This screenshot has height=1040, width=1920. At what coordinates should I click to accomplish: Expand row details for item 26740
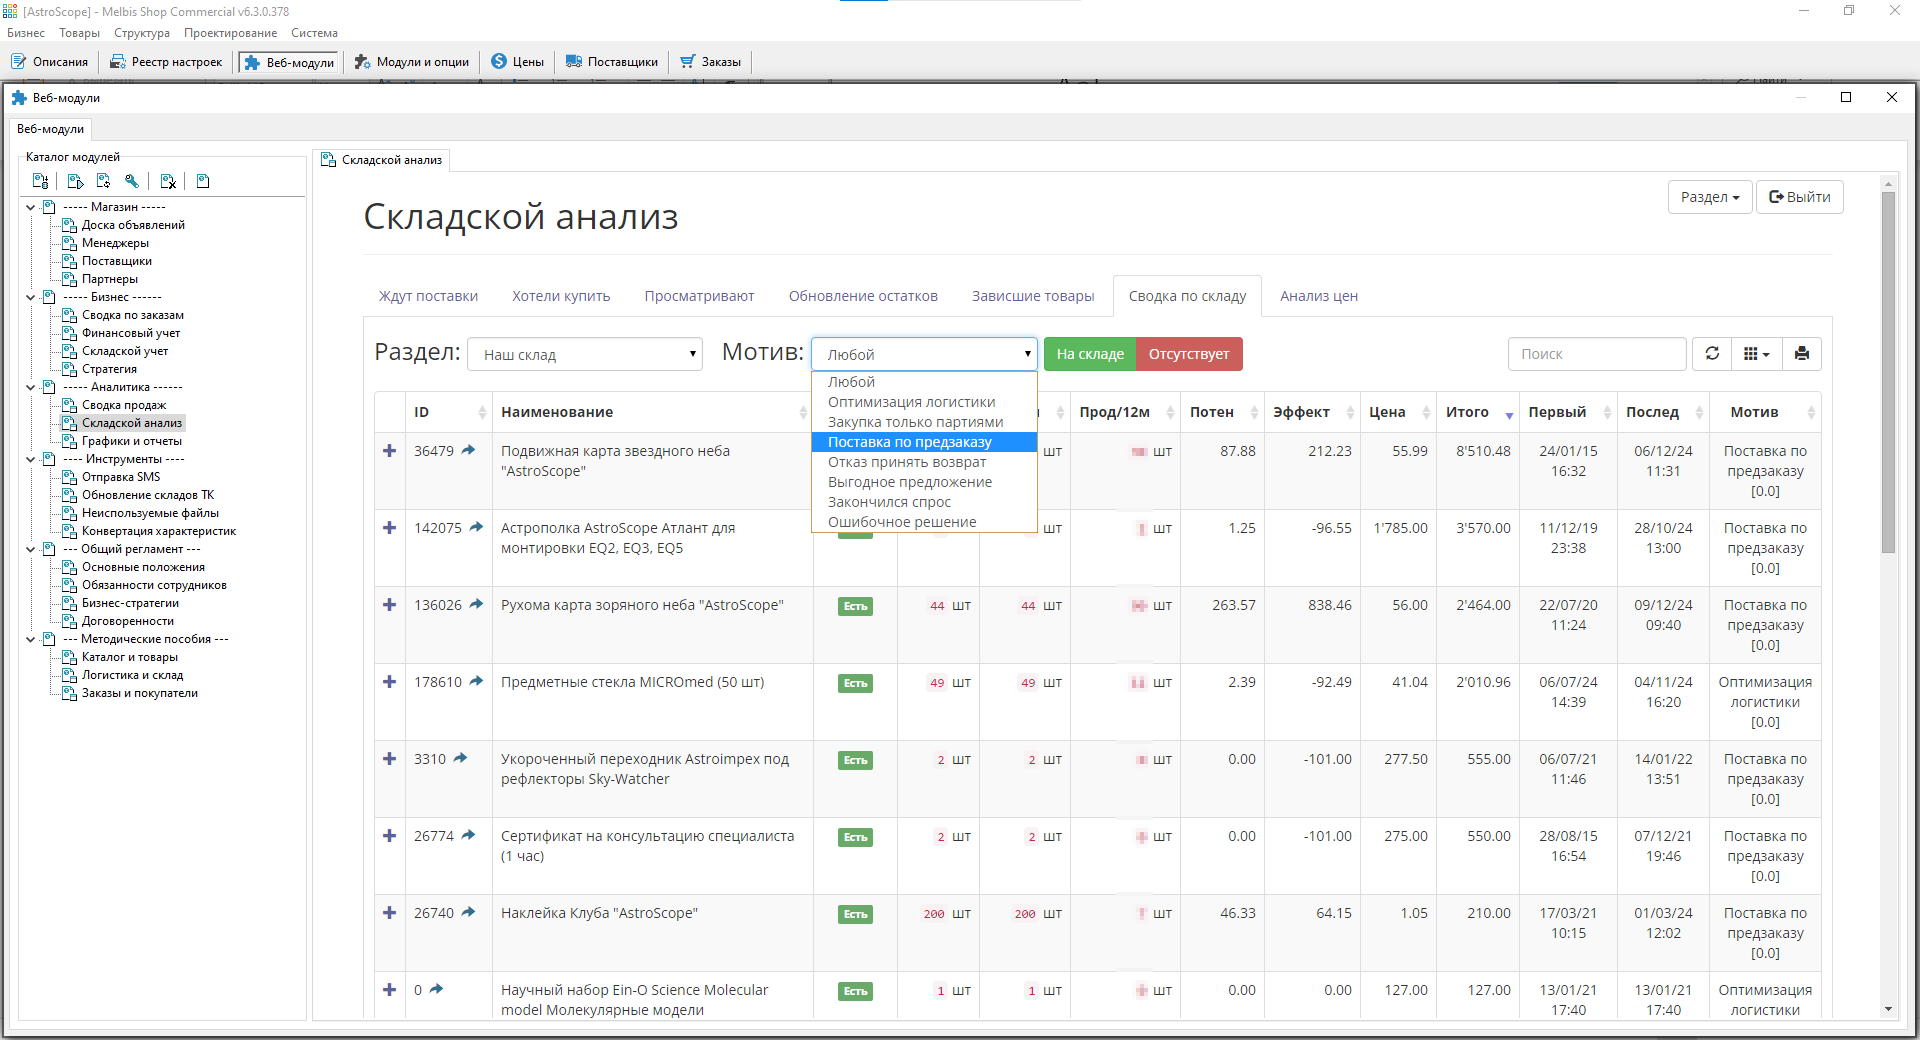tap(389, 913)
